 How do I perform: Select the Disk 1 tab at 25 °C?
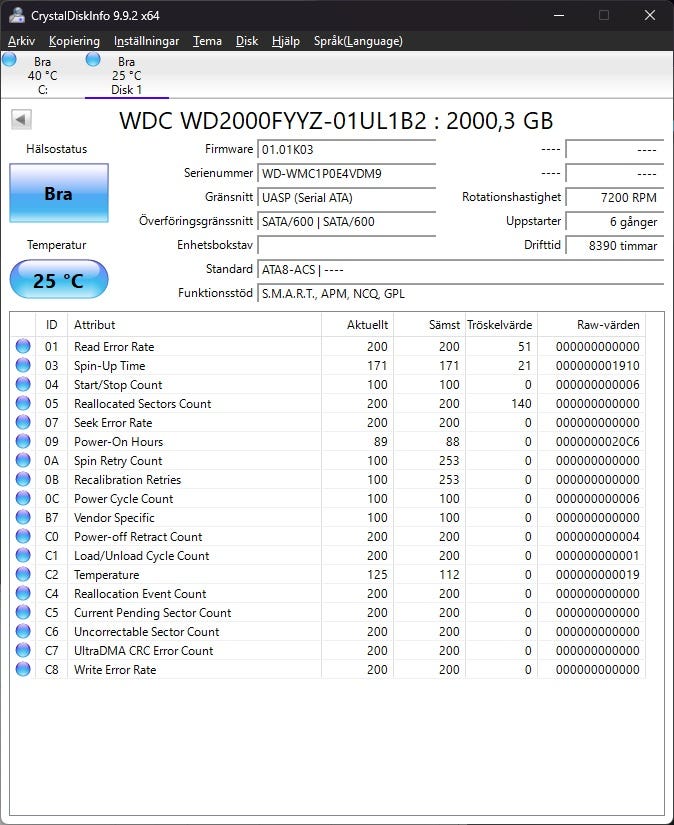pos(127,75)
